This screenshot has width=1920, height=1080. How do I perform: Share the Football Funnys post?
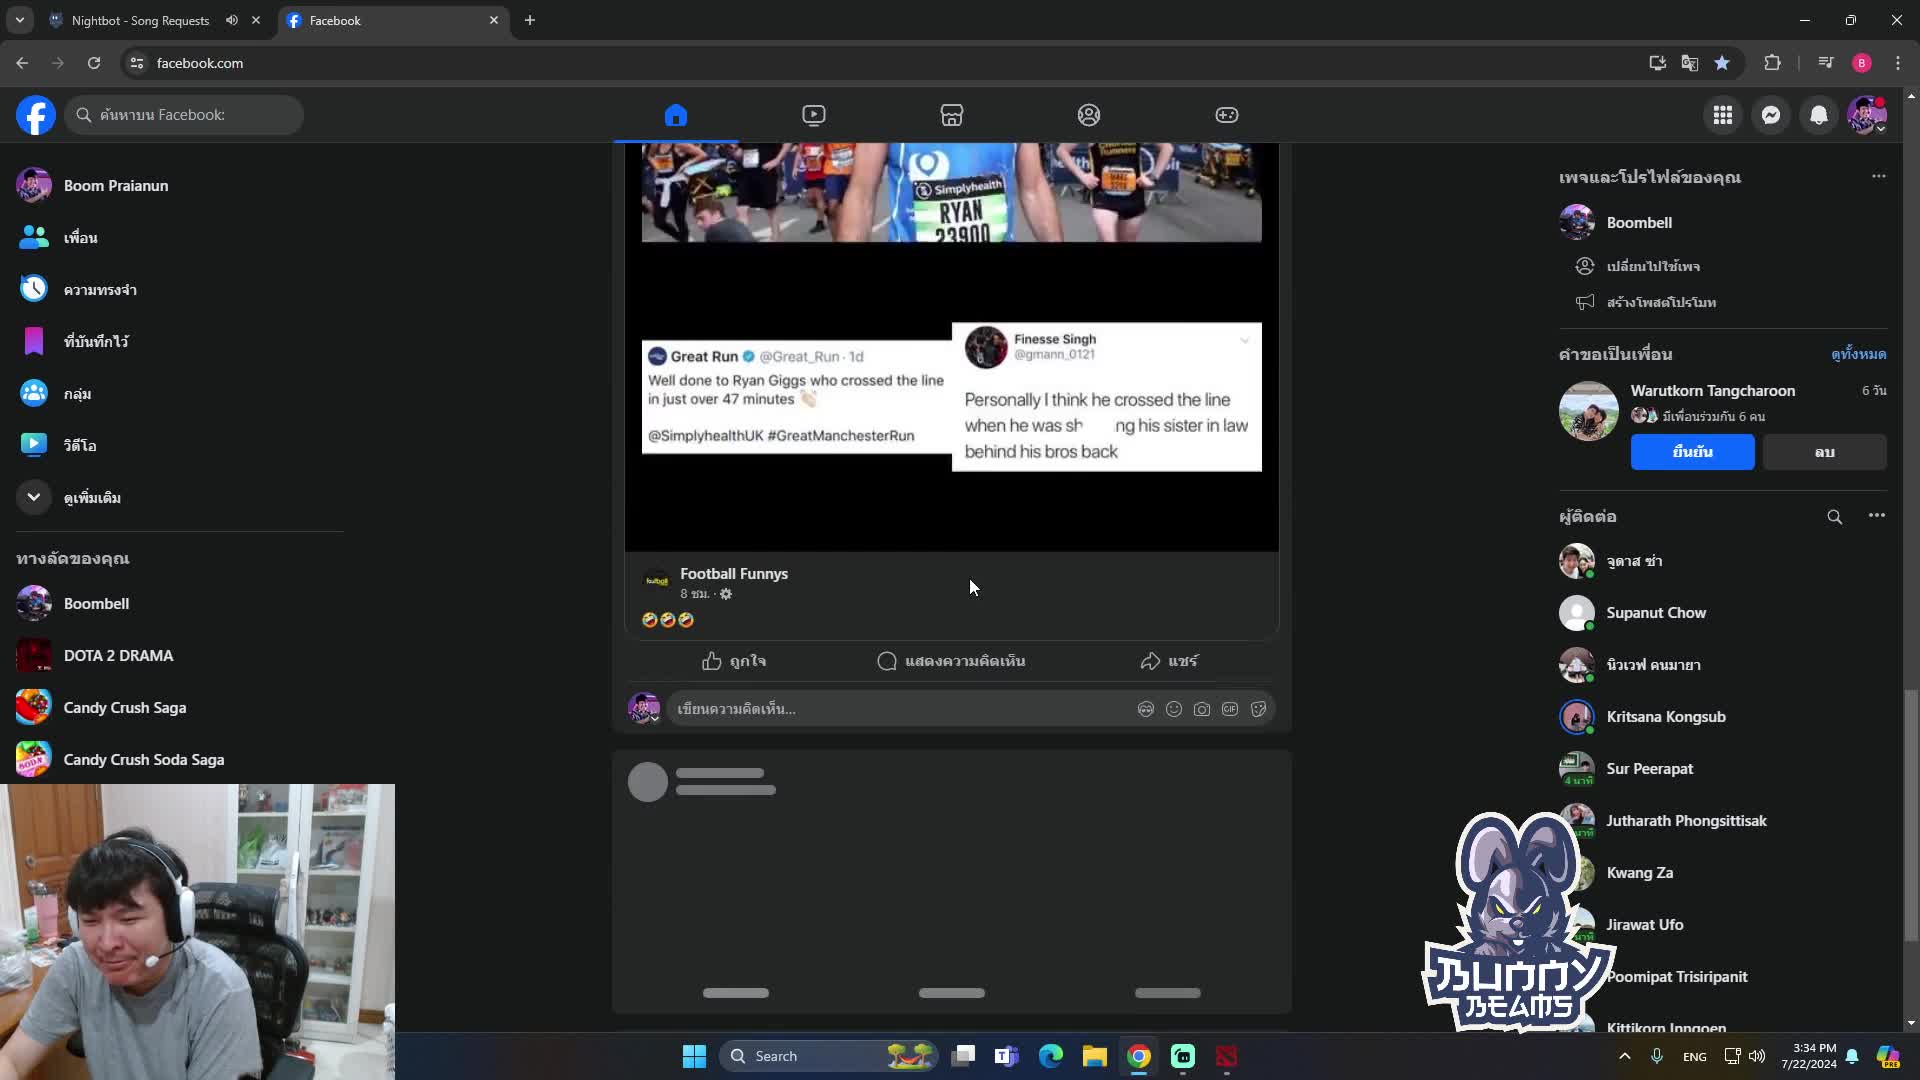tap(1168, 661)
